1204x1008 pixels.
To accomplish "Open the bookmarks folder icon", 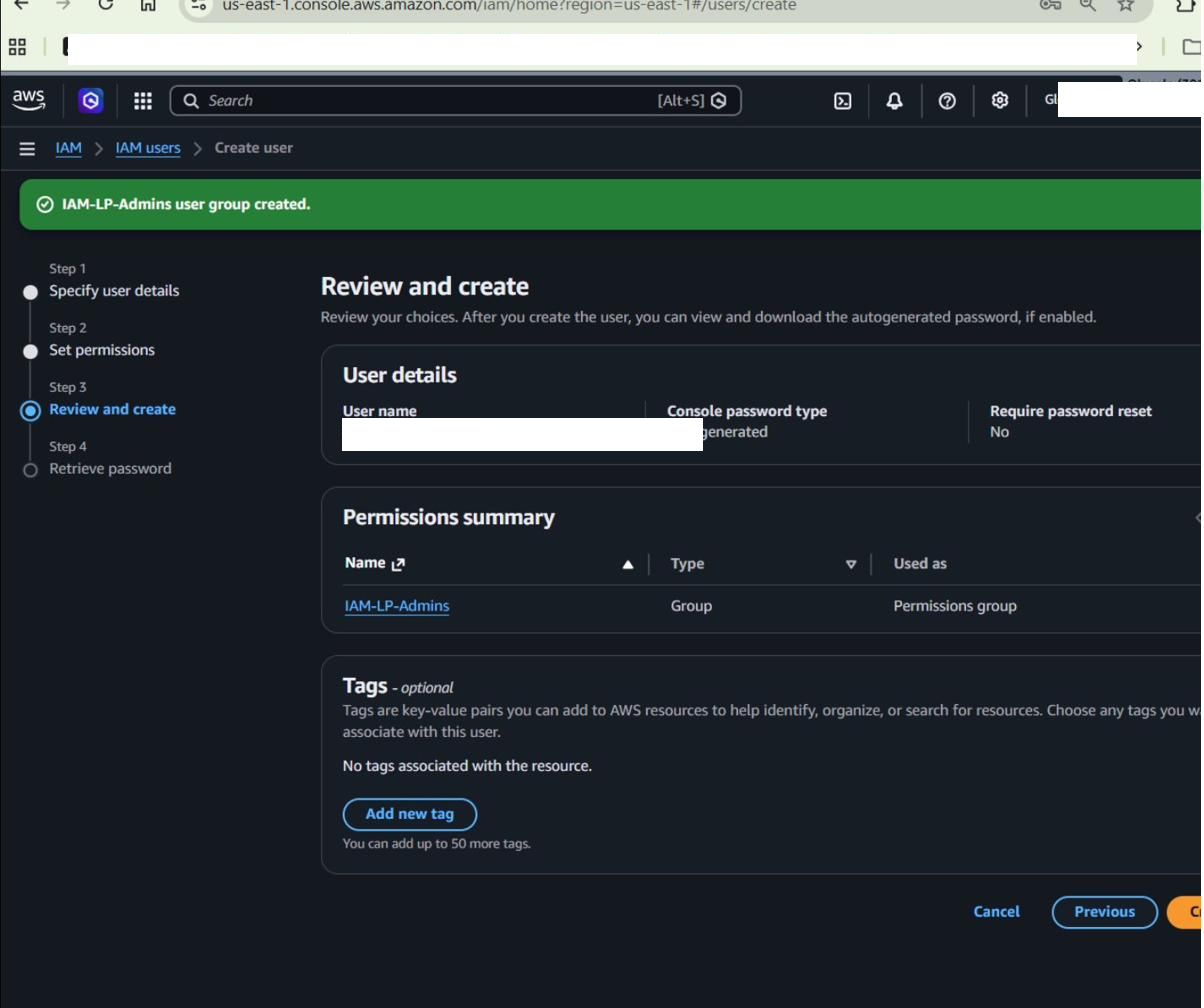I will [x=1191, y=46].
